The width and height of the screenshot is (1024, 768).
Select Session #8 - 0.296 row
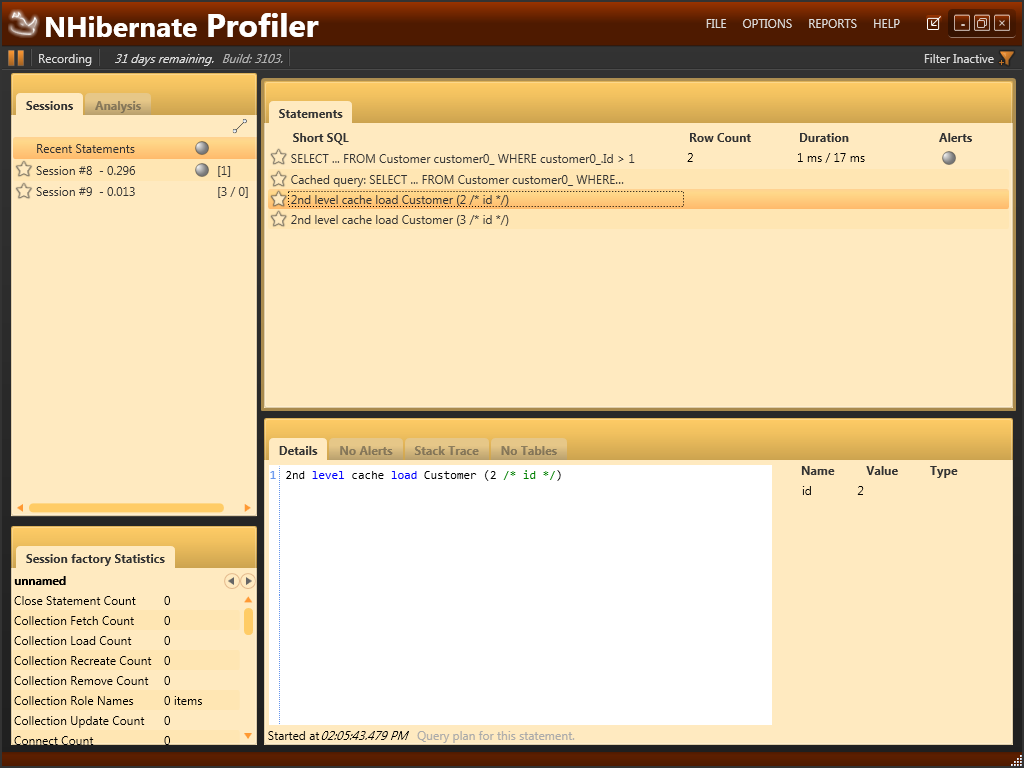click(135, 170)
